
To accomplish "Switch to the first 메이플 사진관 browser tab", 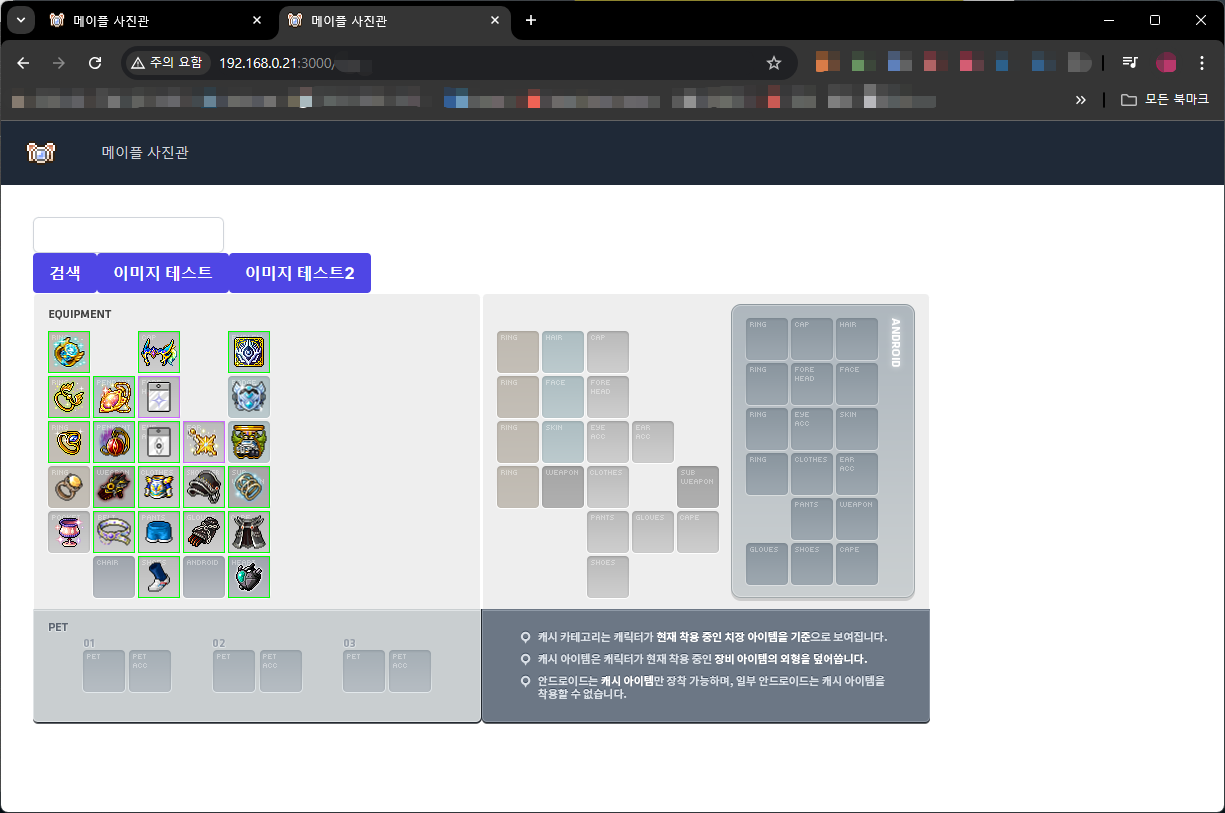I will (156, 21).
